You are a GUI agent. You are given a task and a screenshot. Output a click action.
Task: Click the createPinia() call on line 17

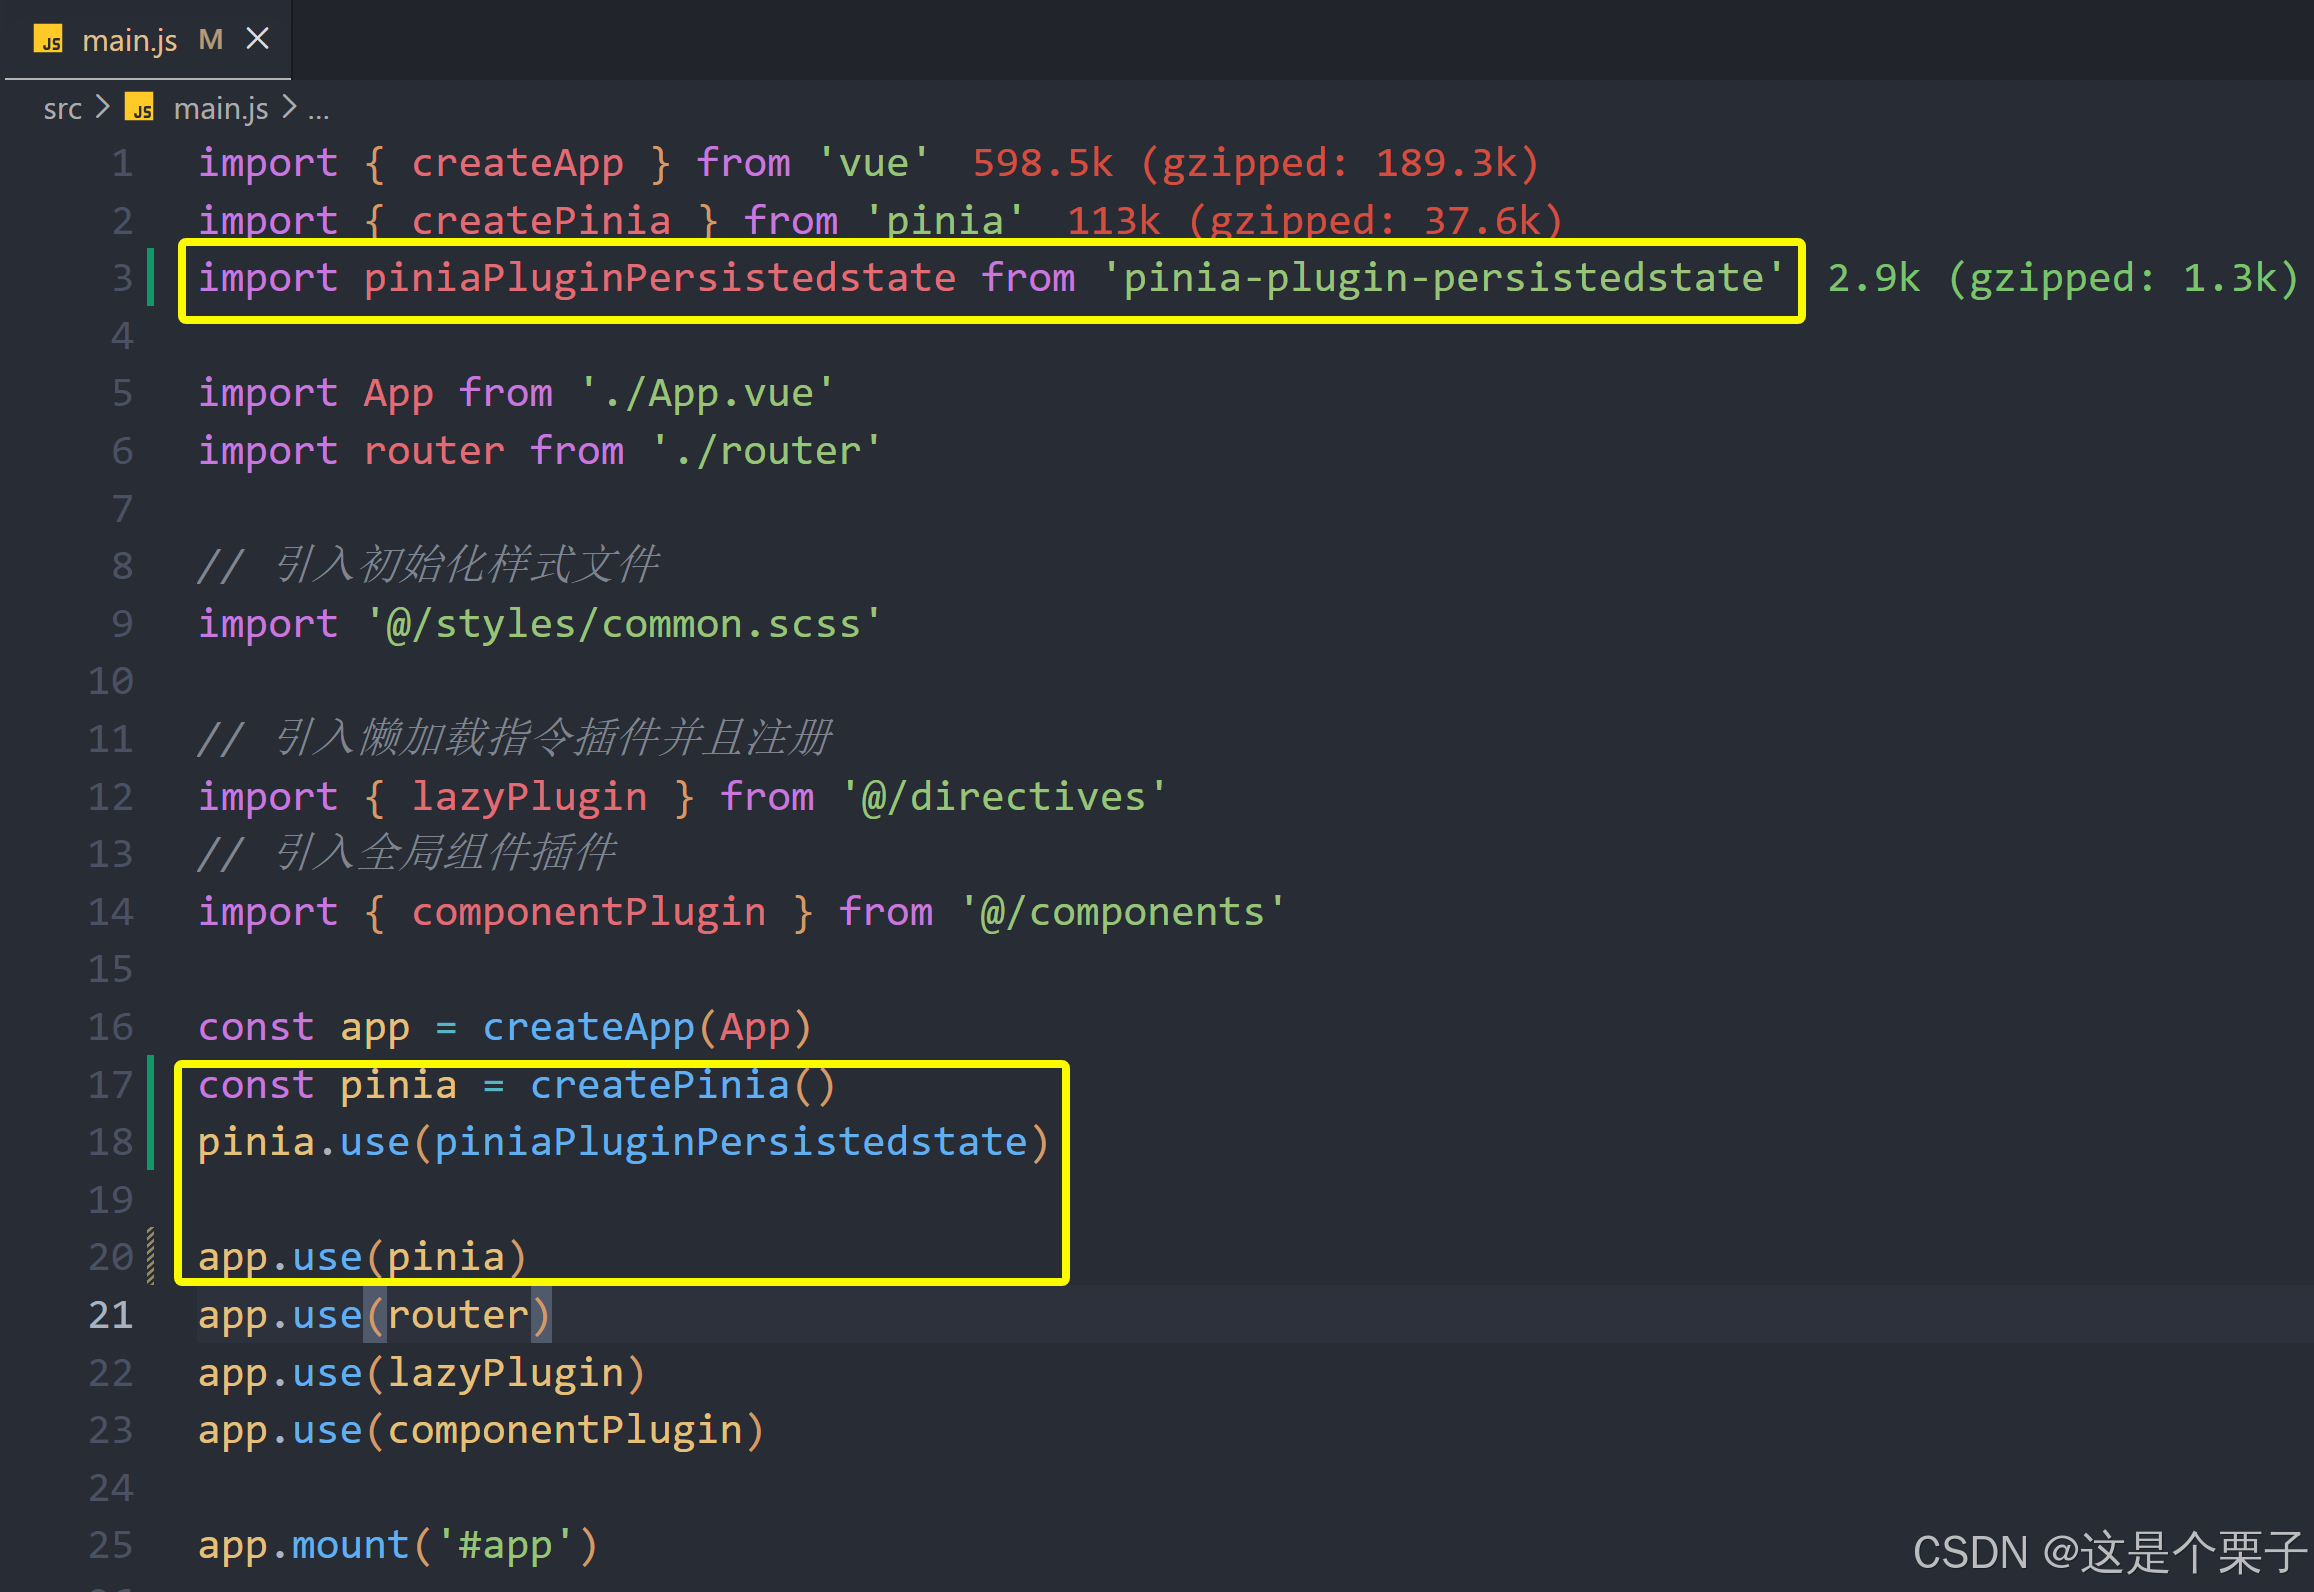click(682, 1085)
